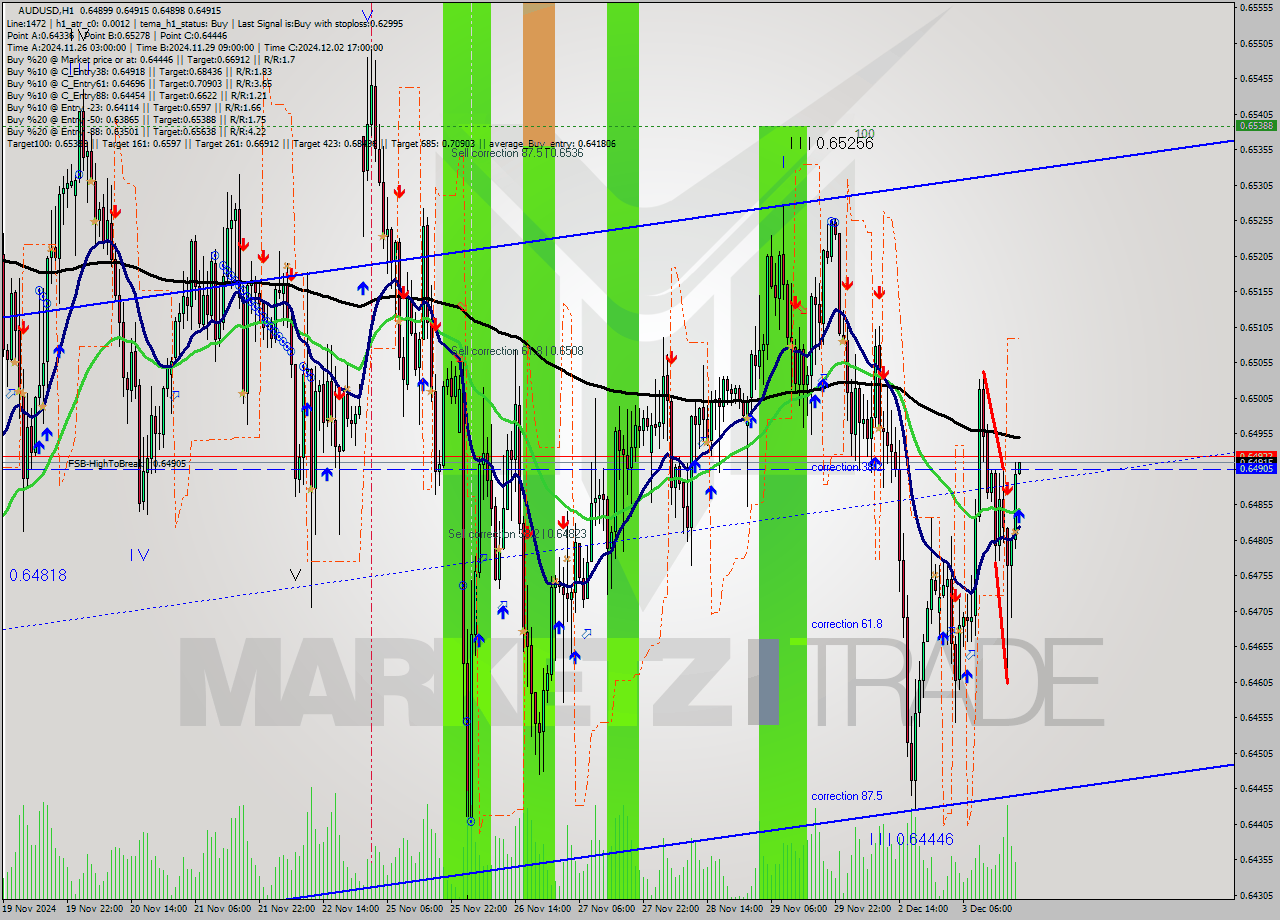Image resolution: width=1280 pixels, height=920 pixels.
Task: Click the red 0.64923 price tag
Action: pyautogui.click(x=1256, y=456)
